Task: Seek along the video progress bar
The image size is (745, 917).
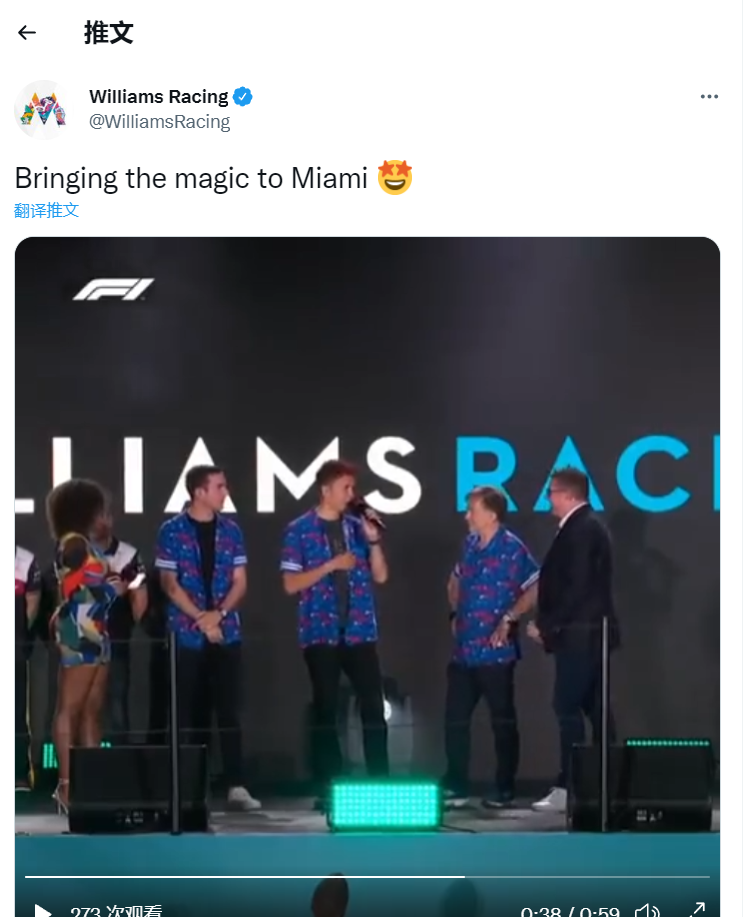Action: [367, 877]
